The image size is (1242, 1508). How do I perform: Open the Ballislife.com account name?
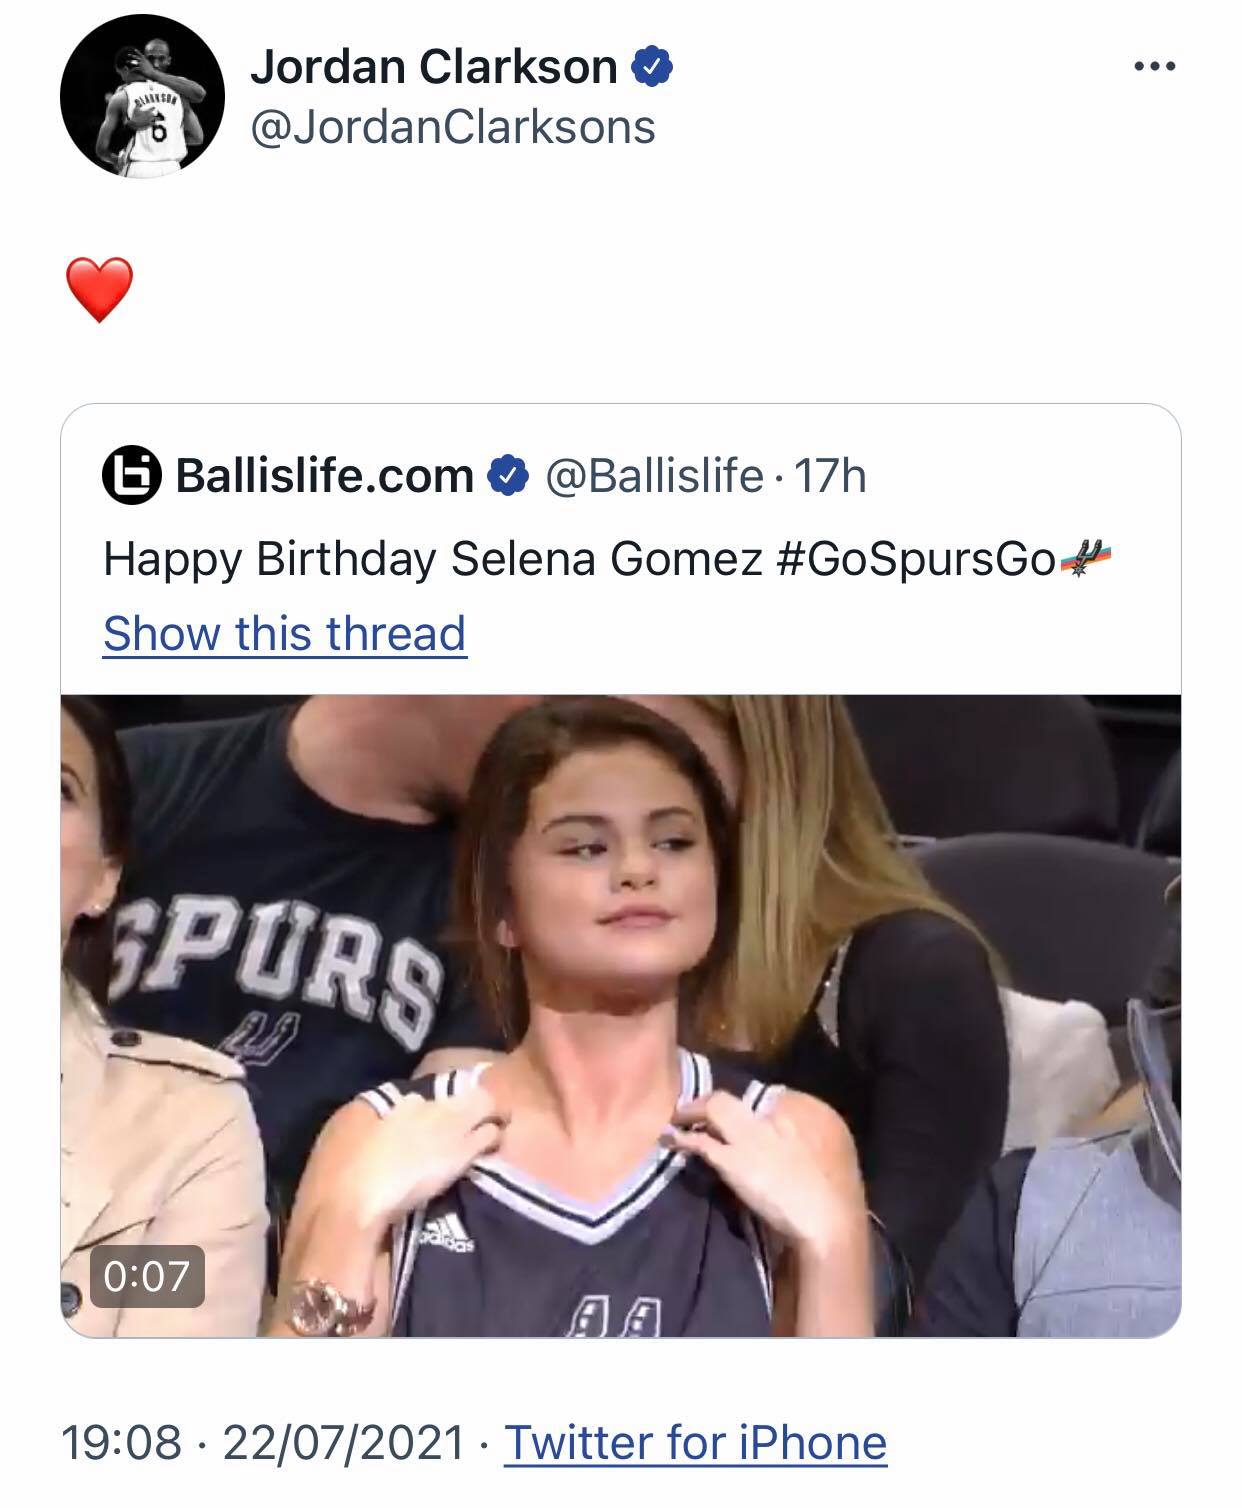(324, 476)
